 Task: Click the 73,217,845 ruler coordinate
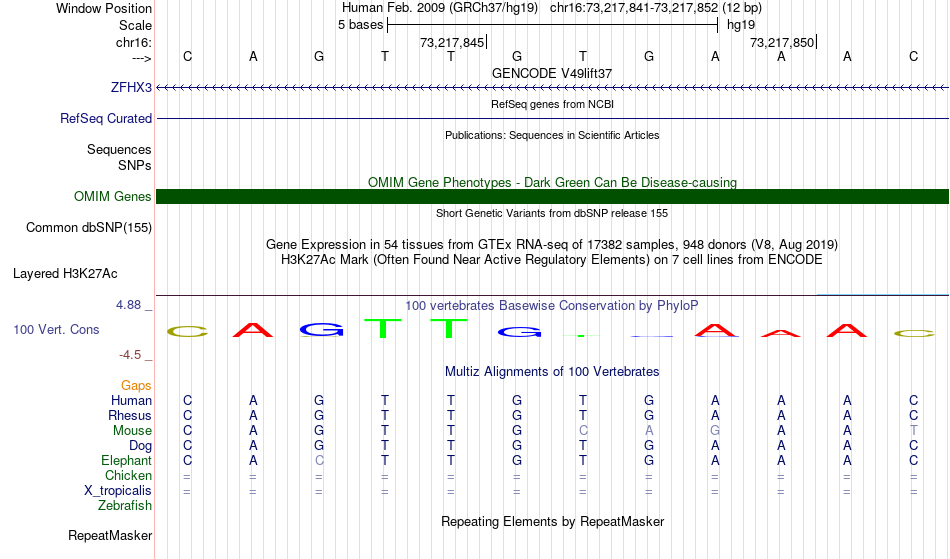coord(452,42)
